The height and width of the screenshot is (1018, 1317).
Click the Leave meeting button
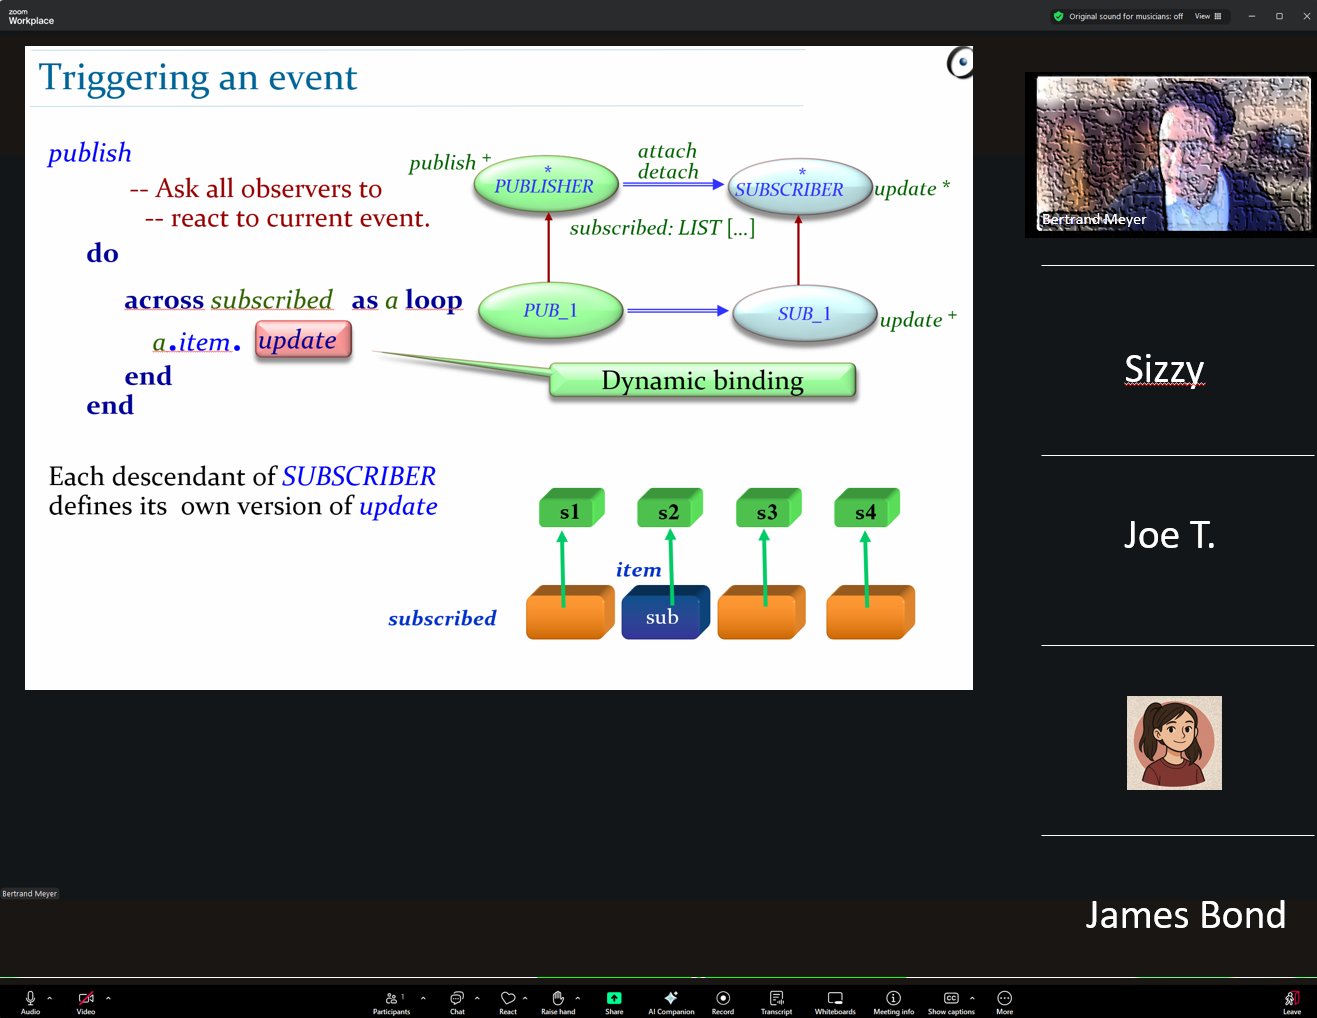1292,1001
